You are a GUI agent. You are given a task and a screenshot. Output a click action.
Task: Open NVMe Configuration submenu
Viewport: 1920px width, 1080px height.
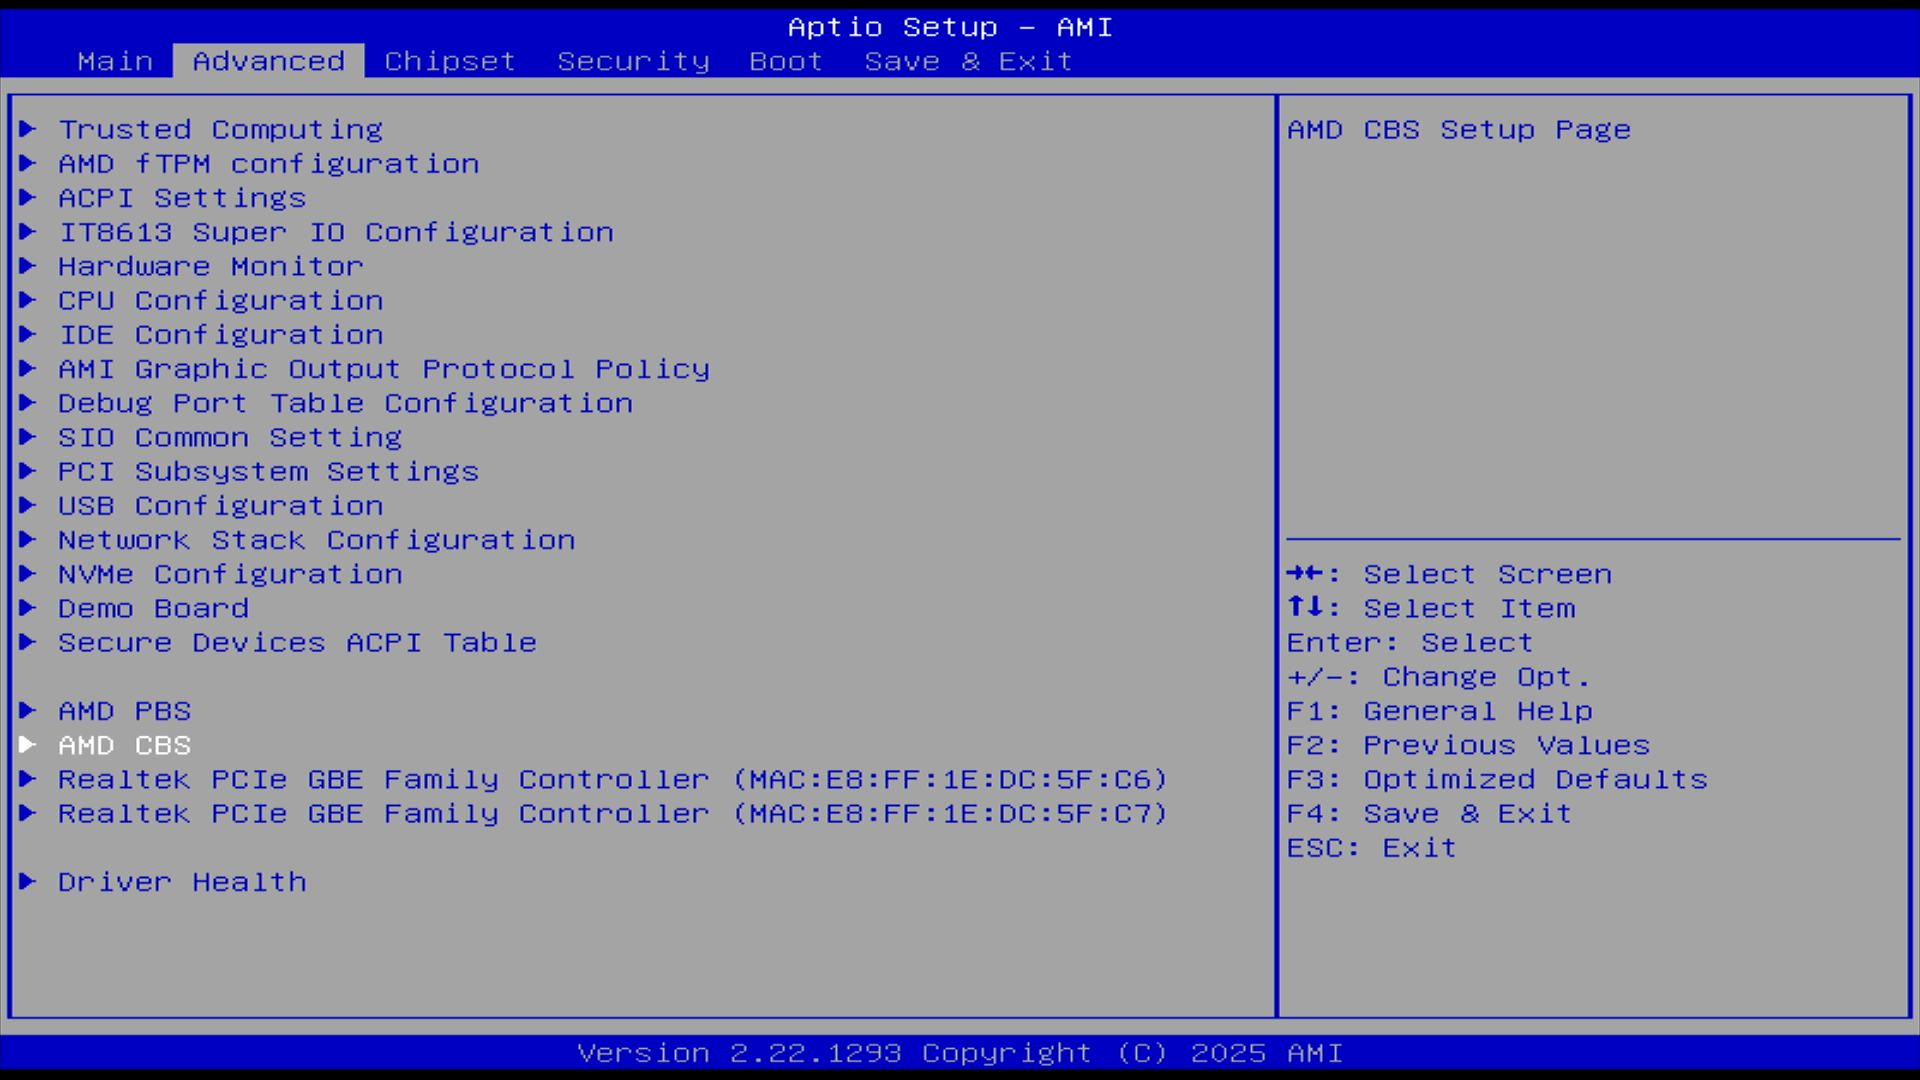[230, 574]
